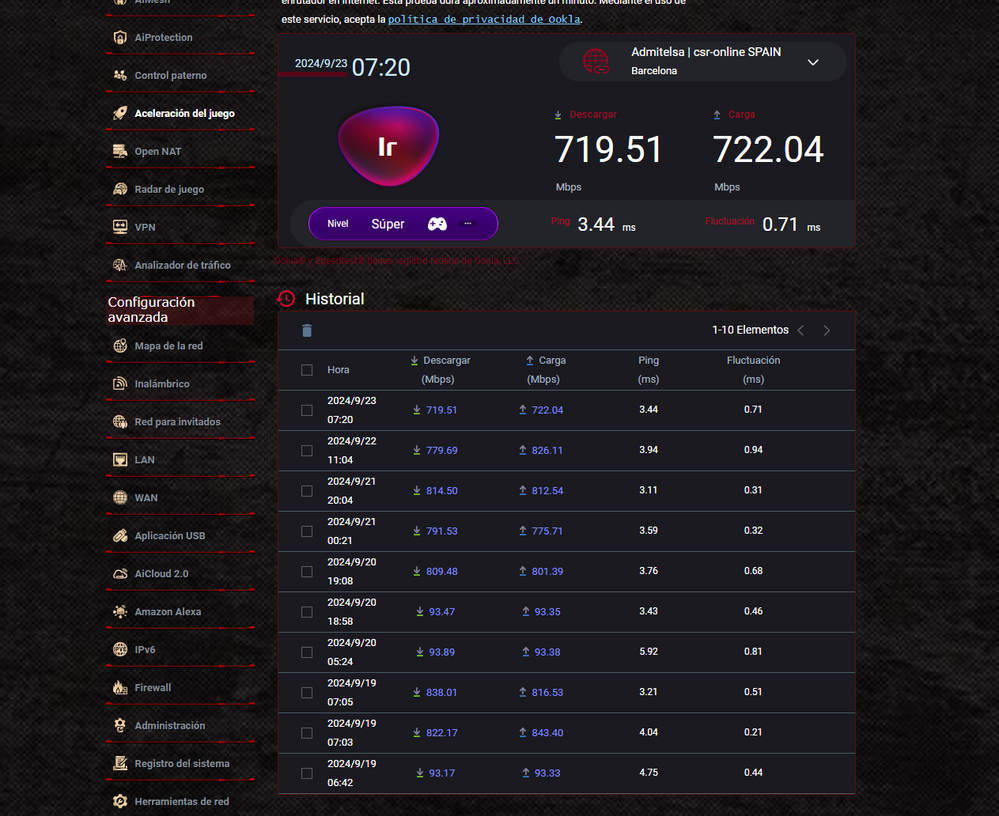
Task: Tick the select-all checkbox beside Hora
Action: point(307,370)
